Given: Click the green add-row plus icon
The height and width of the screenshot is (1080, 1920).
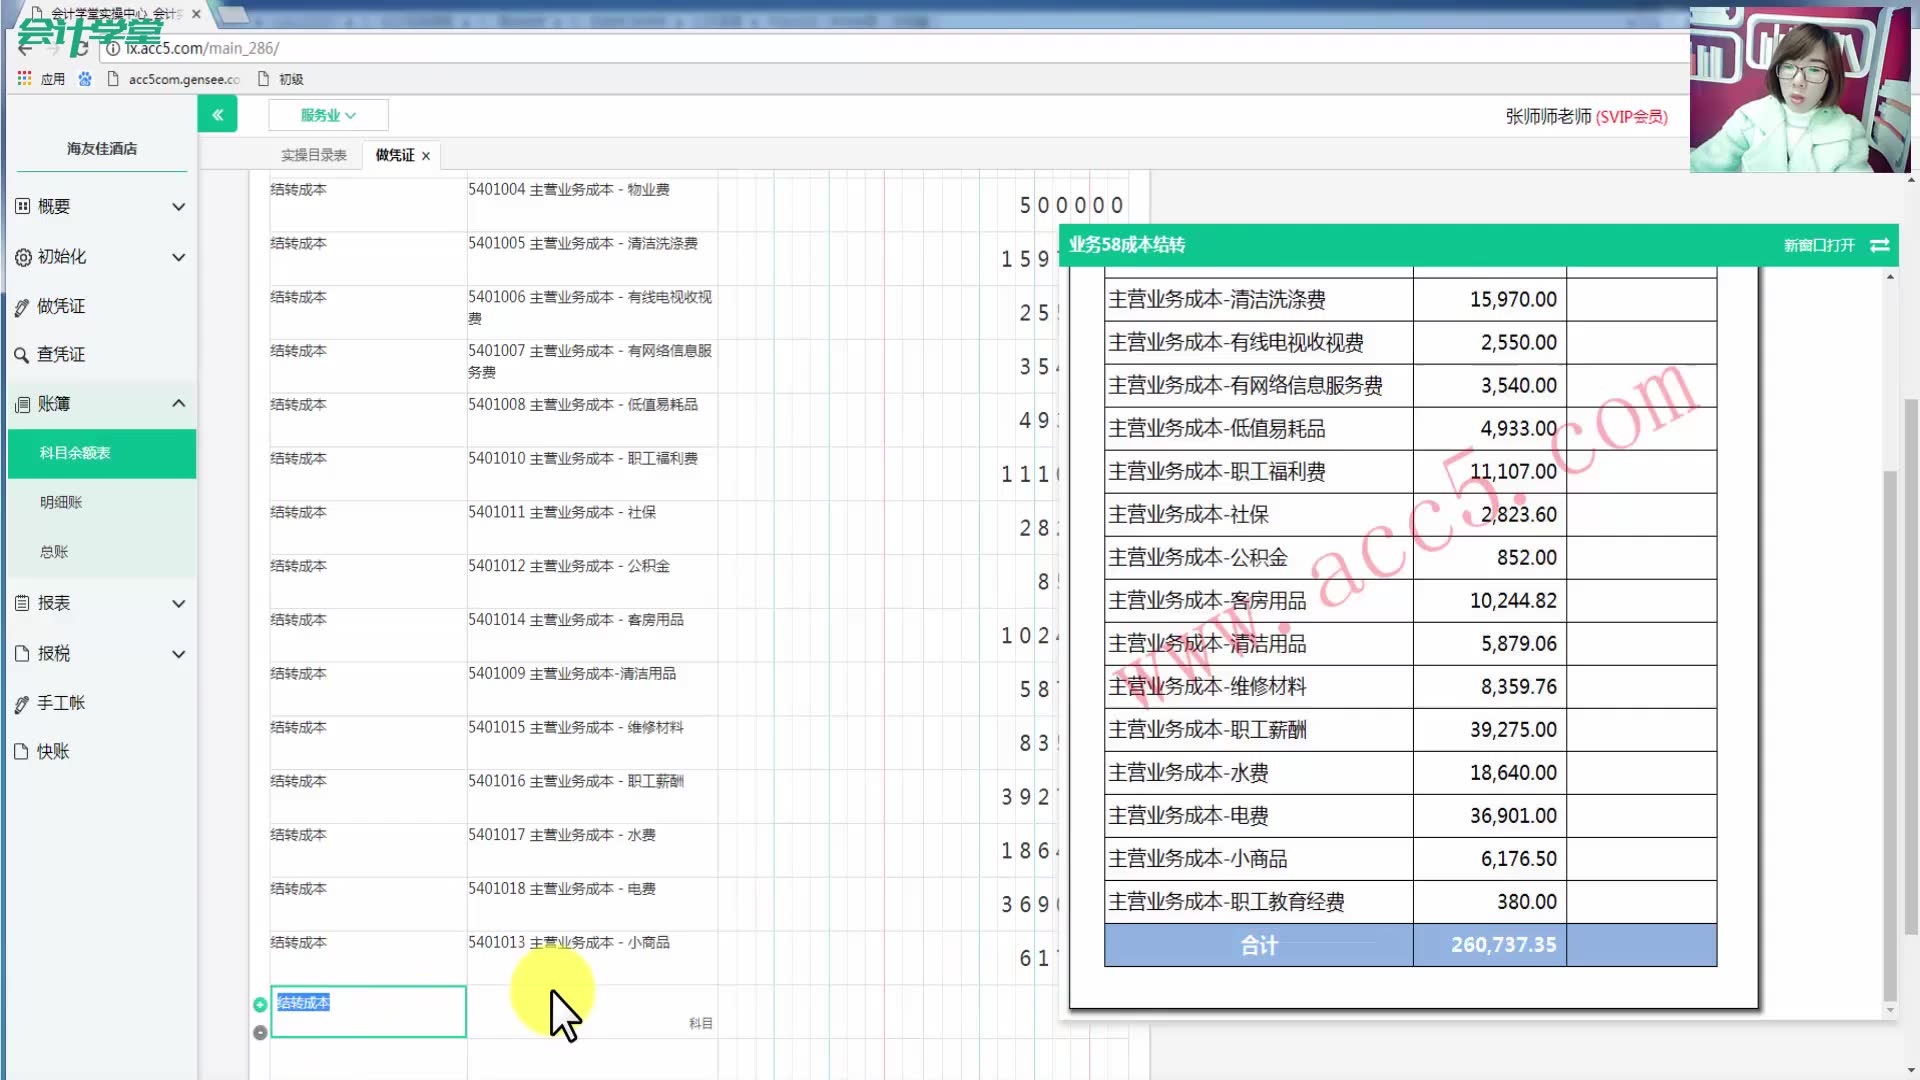Looking at the screenshot, I should 260,1004.
